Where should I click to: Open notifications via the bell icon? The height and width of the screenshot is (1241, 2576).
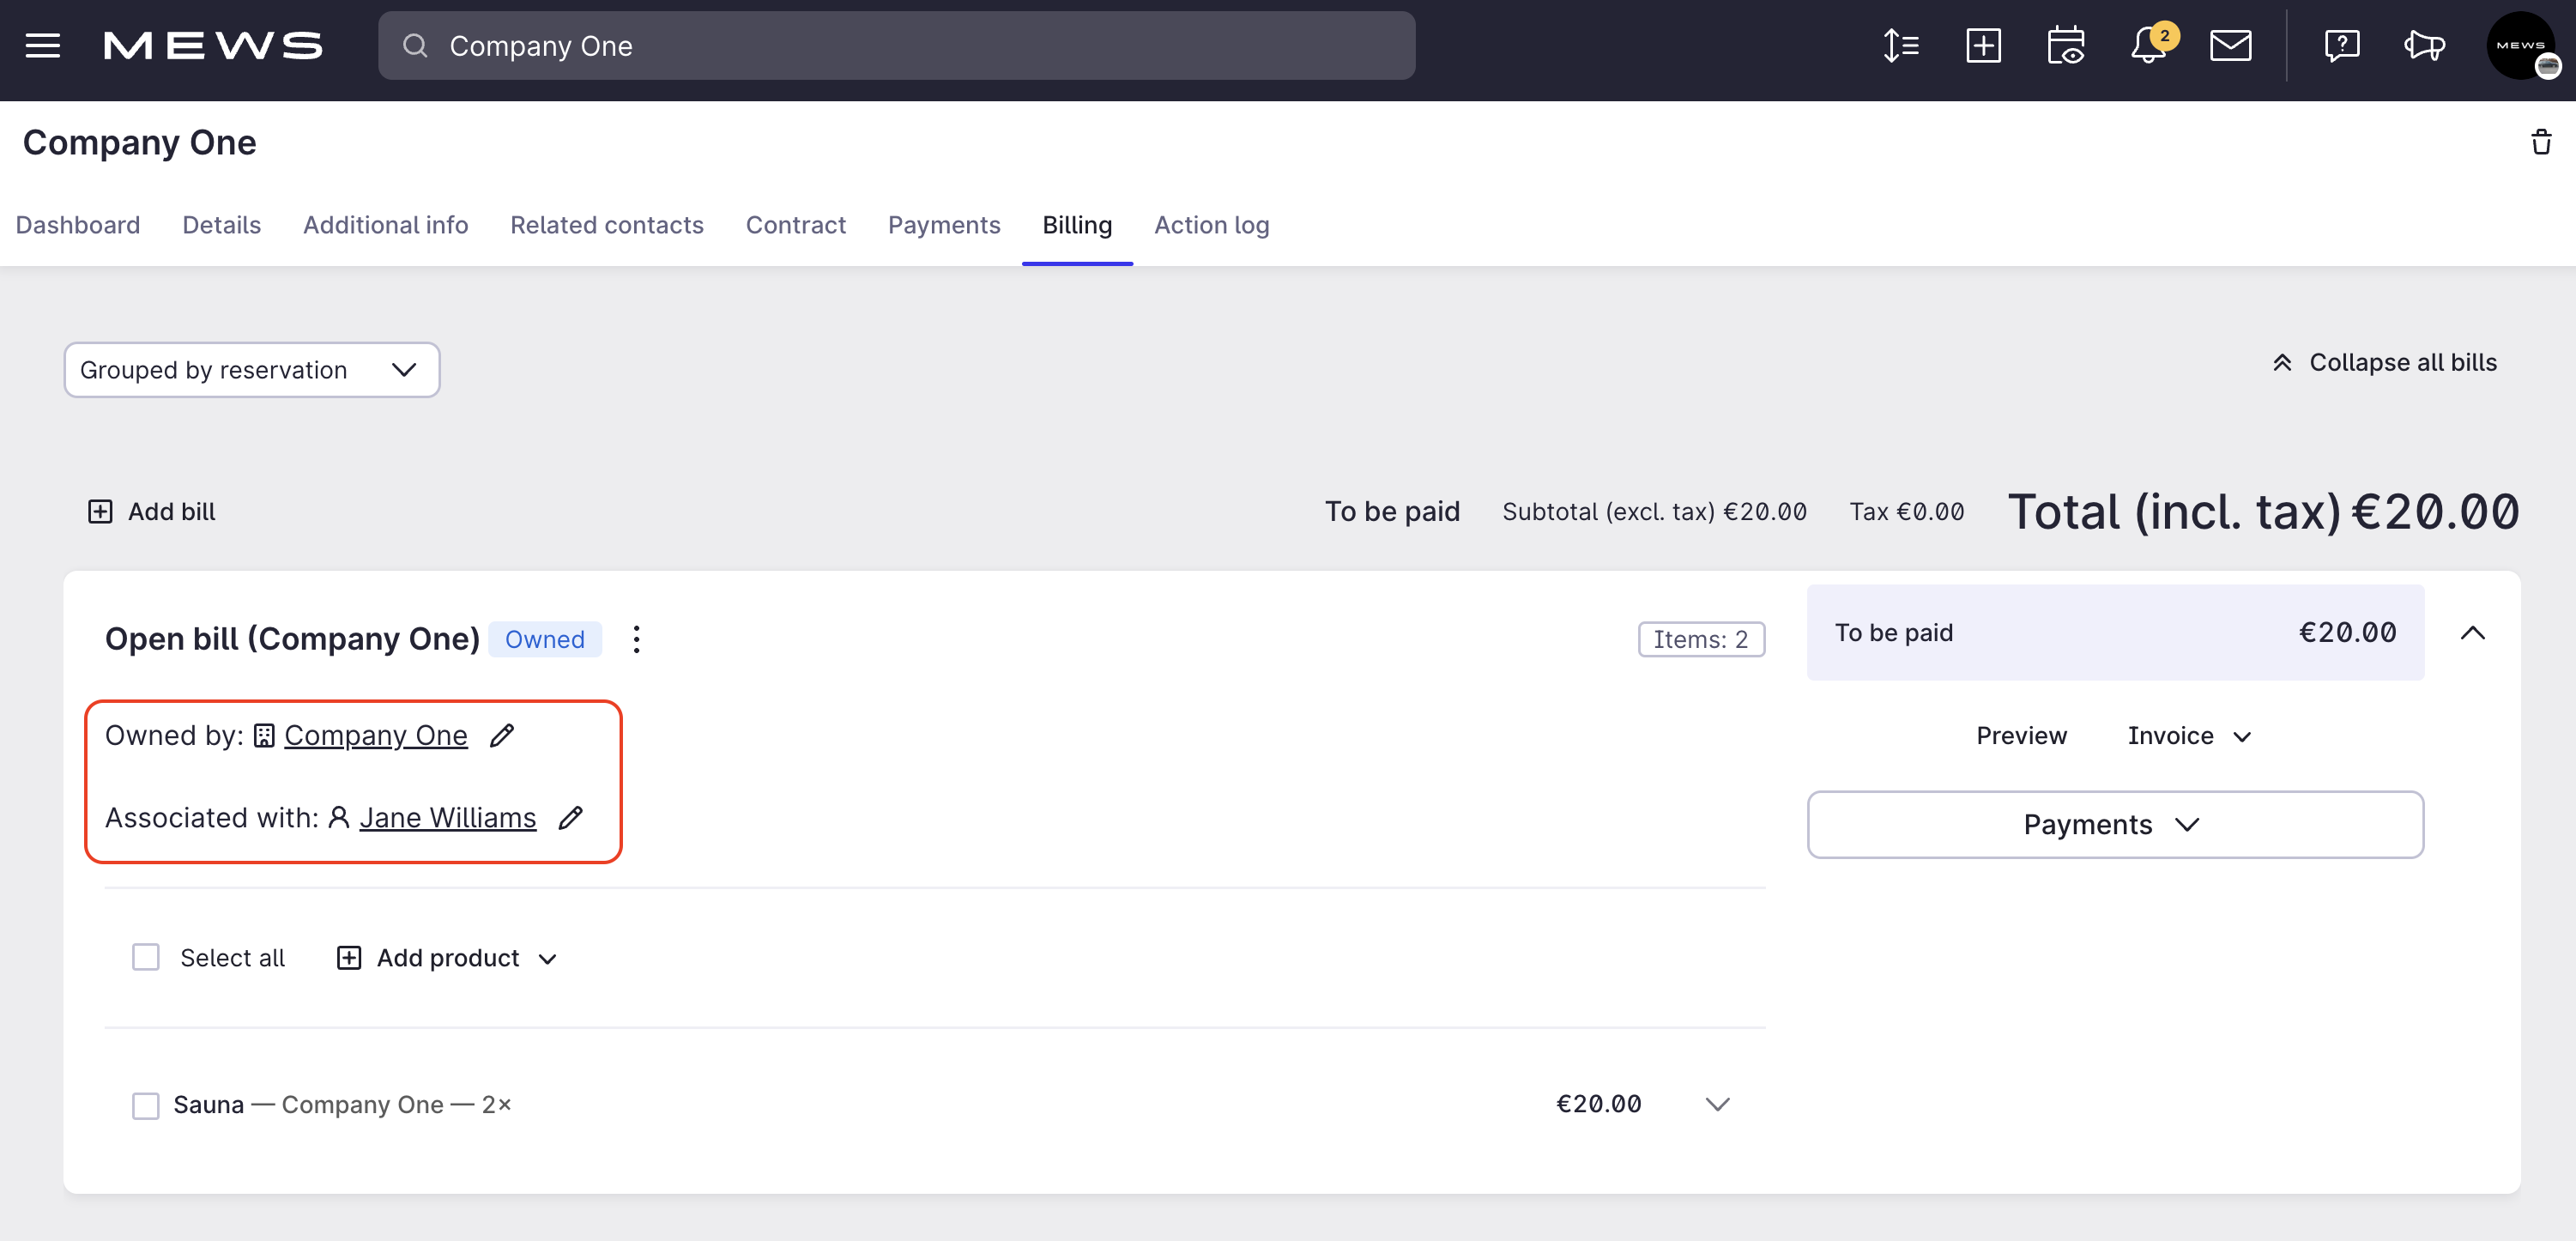pyautogui.click(x=2147, y=46)
